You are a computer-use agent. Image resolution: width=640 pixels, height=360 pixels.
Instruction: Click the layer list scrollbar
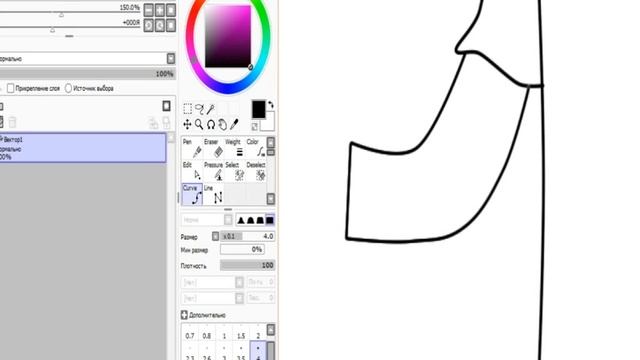(x=171, y=246)
